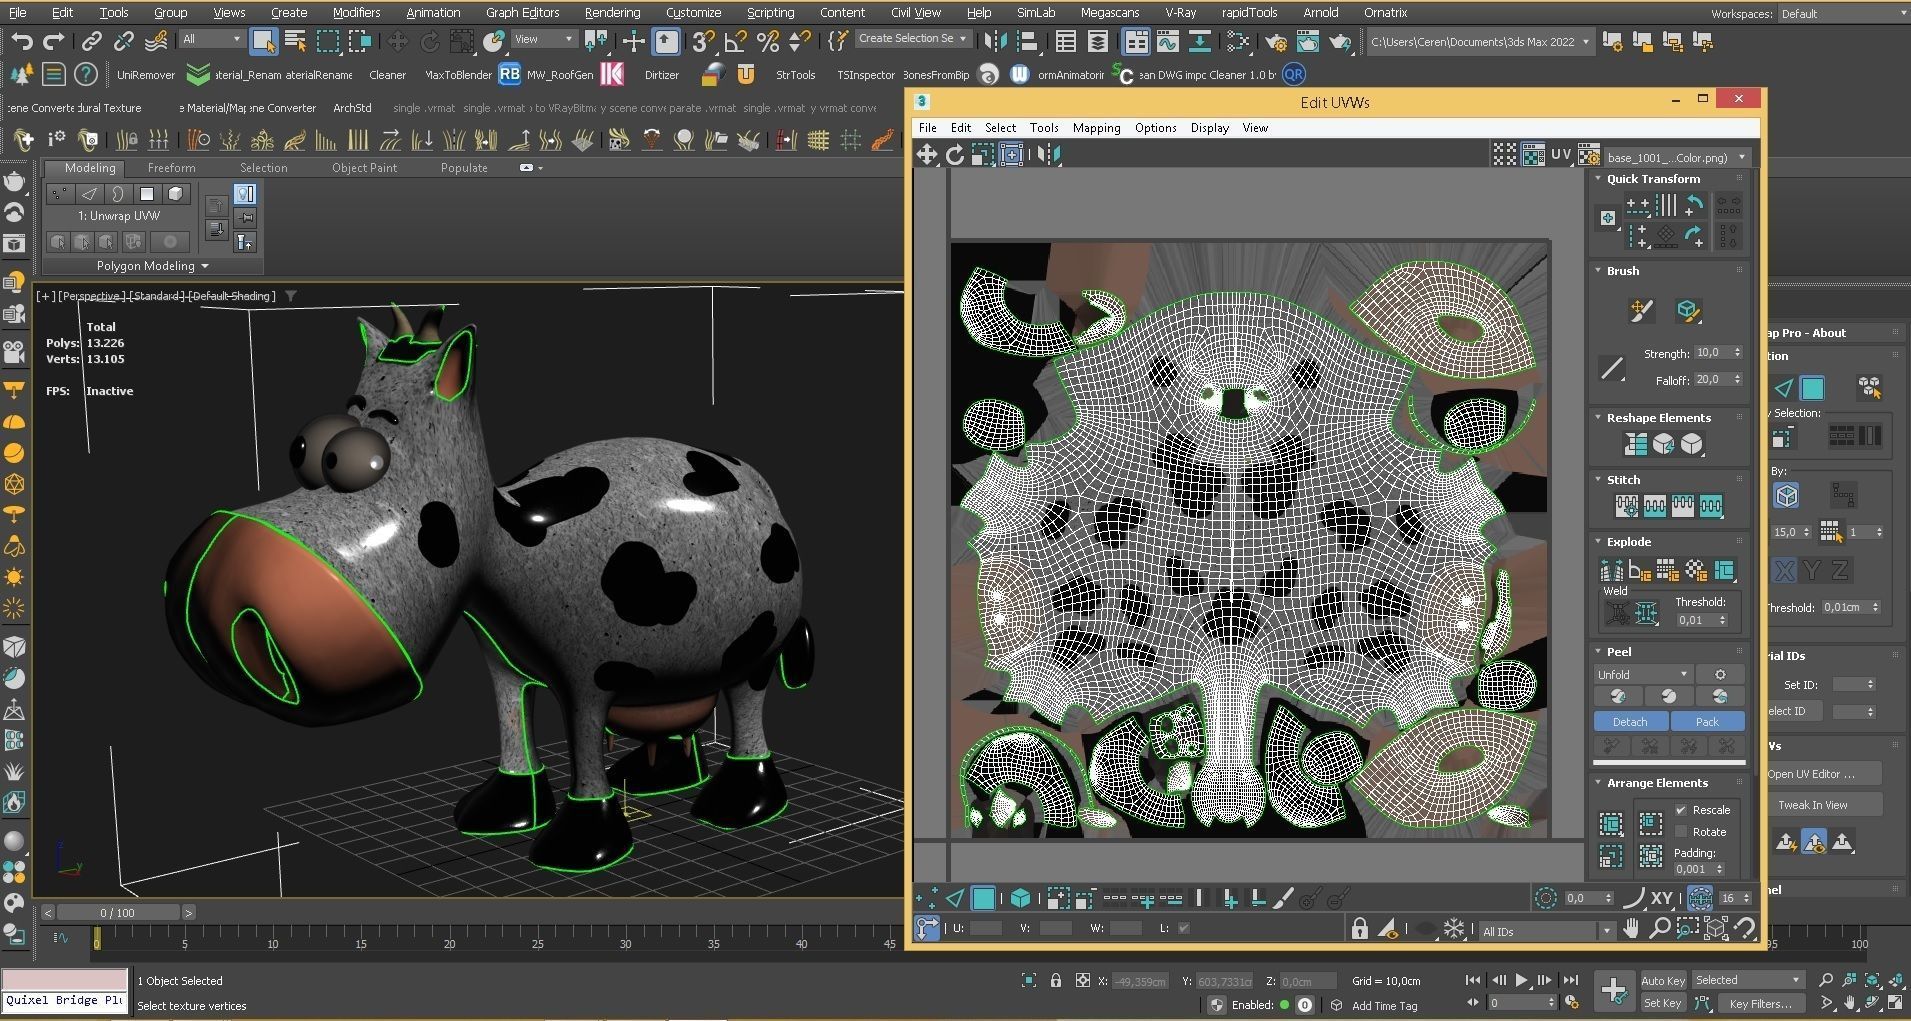Click the Mirror icon in Edit UVWs toolbar
This screenshot has width=1911, height=1021.
pyautogui.click(x=1048, y=154)
